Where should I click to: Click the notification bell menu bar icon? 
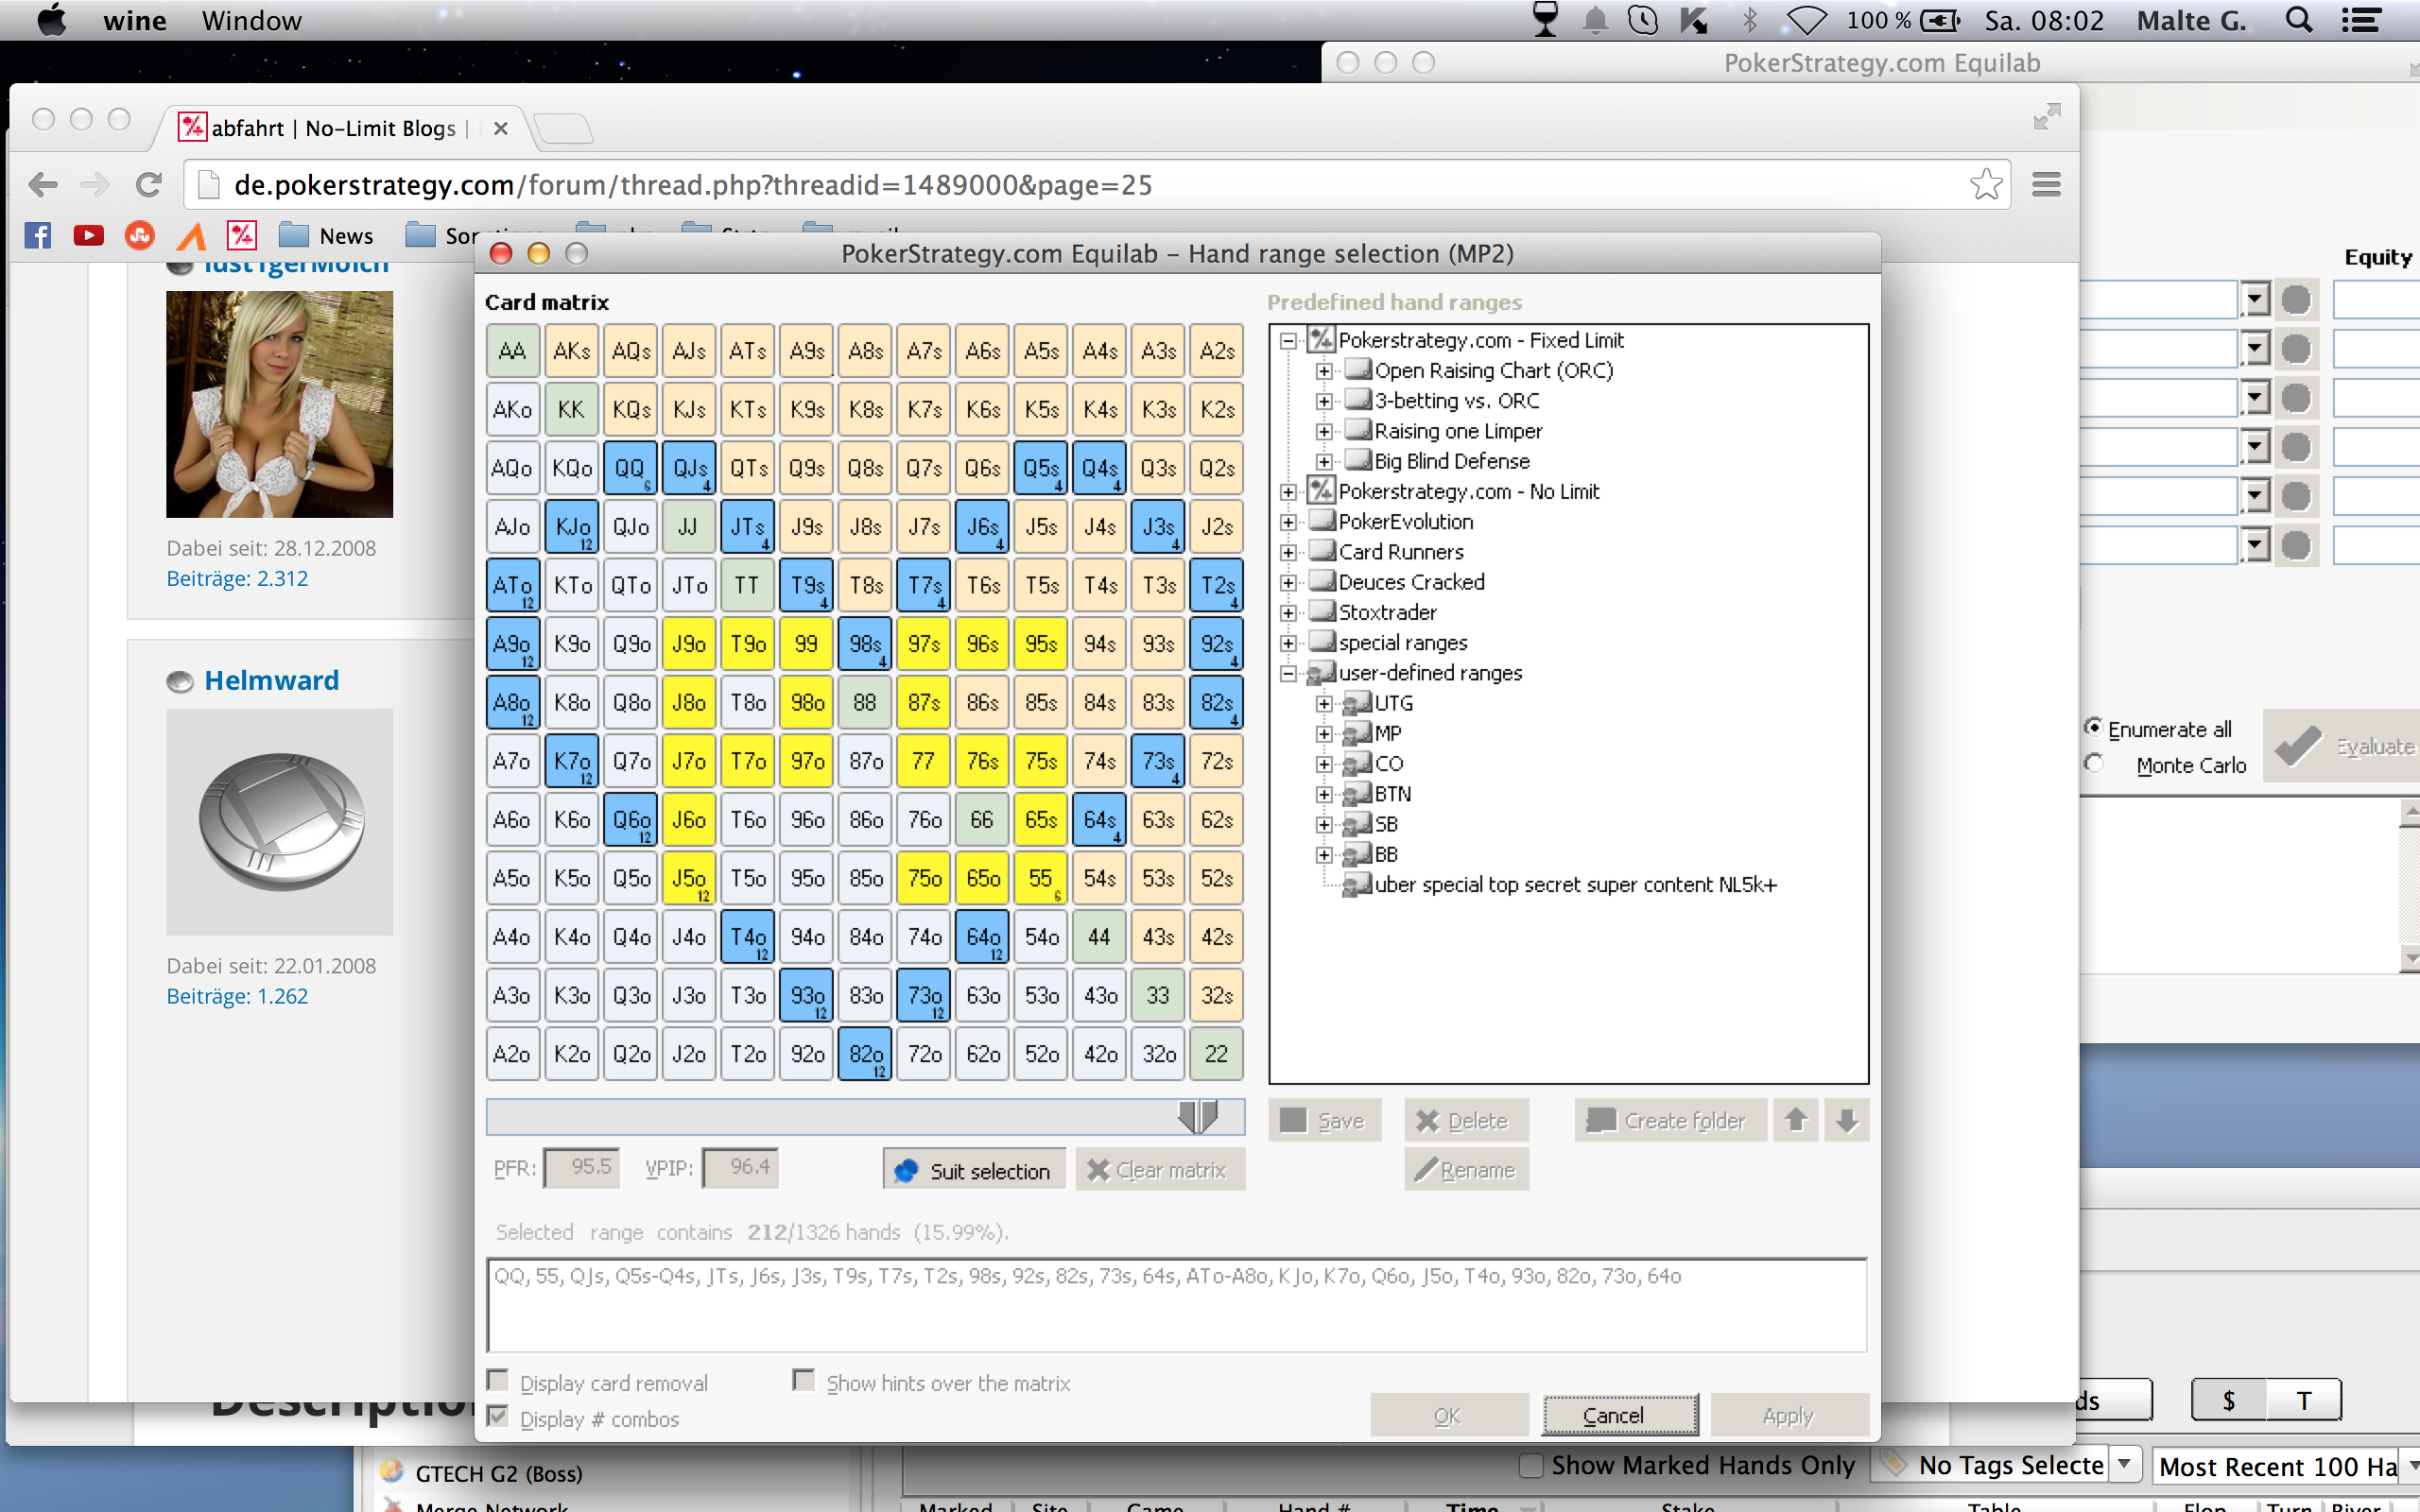(1595, 20)
